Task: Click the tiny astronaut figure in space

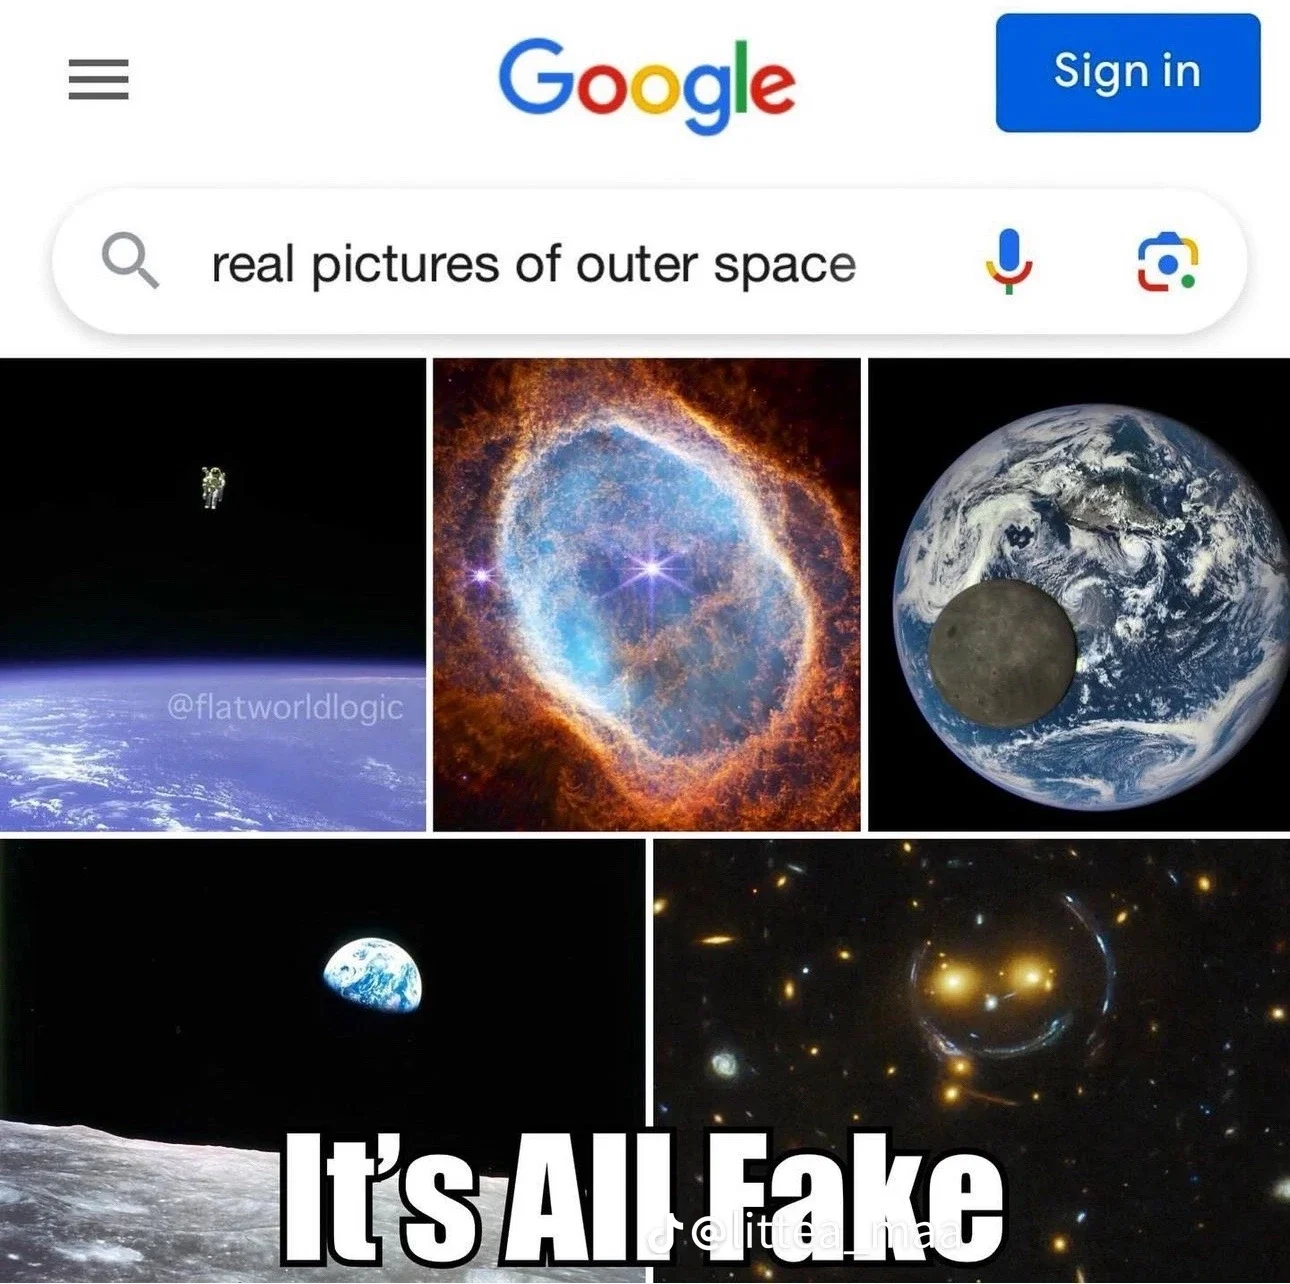Action: click(x=211, y=487)
